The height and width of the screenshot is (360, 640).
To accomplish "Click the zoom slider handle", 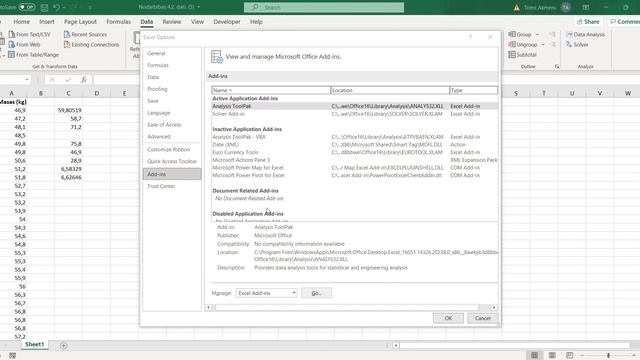I will coord(608,356).
